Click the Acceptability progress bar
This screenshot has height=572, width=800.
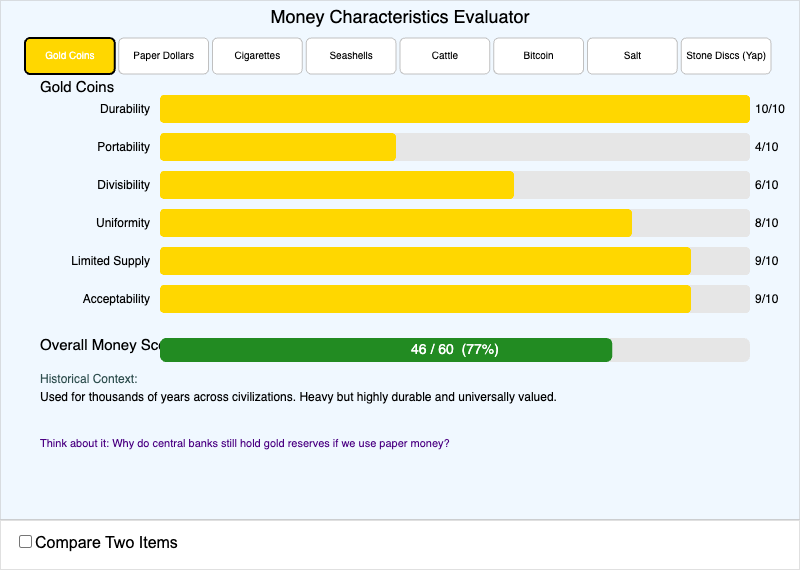455,299
